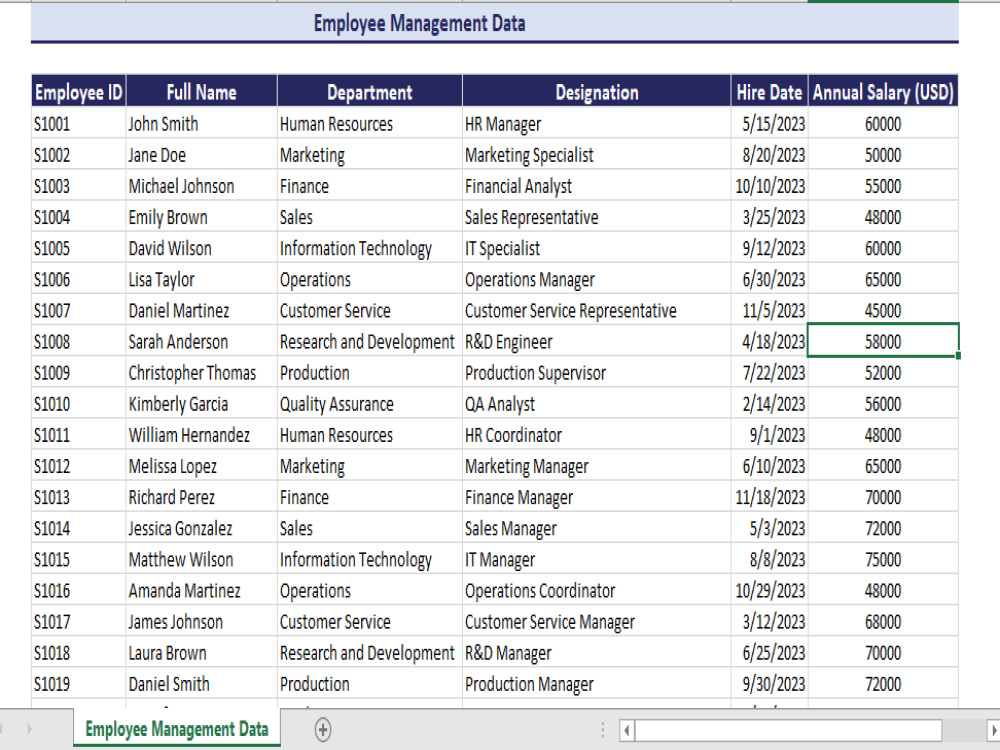Select the Finance Manager cell

pyautogui.click(x=596, y=497)
